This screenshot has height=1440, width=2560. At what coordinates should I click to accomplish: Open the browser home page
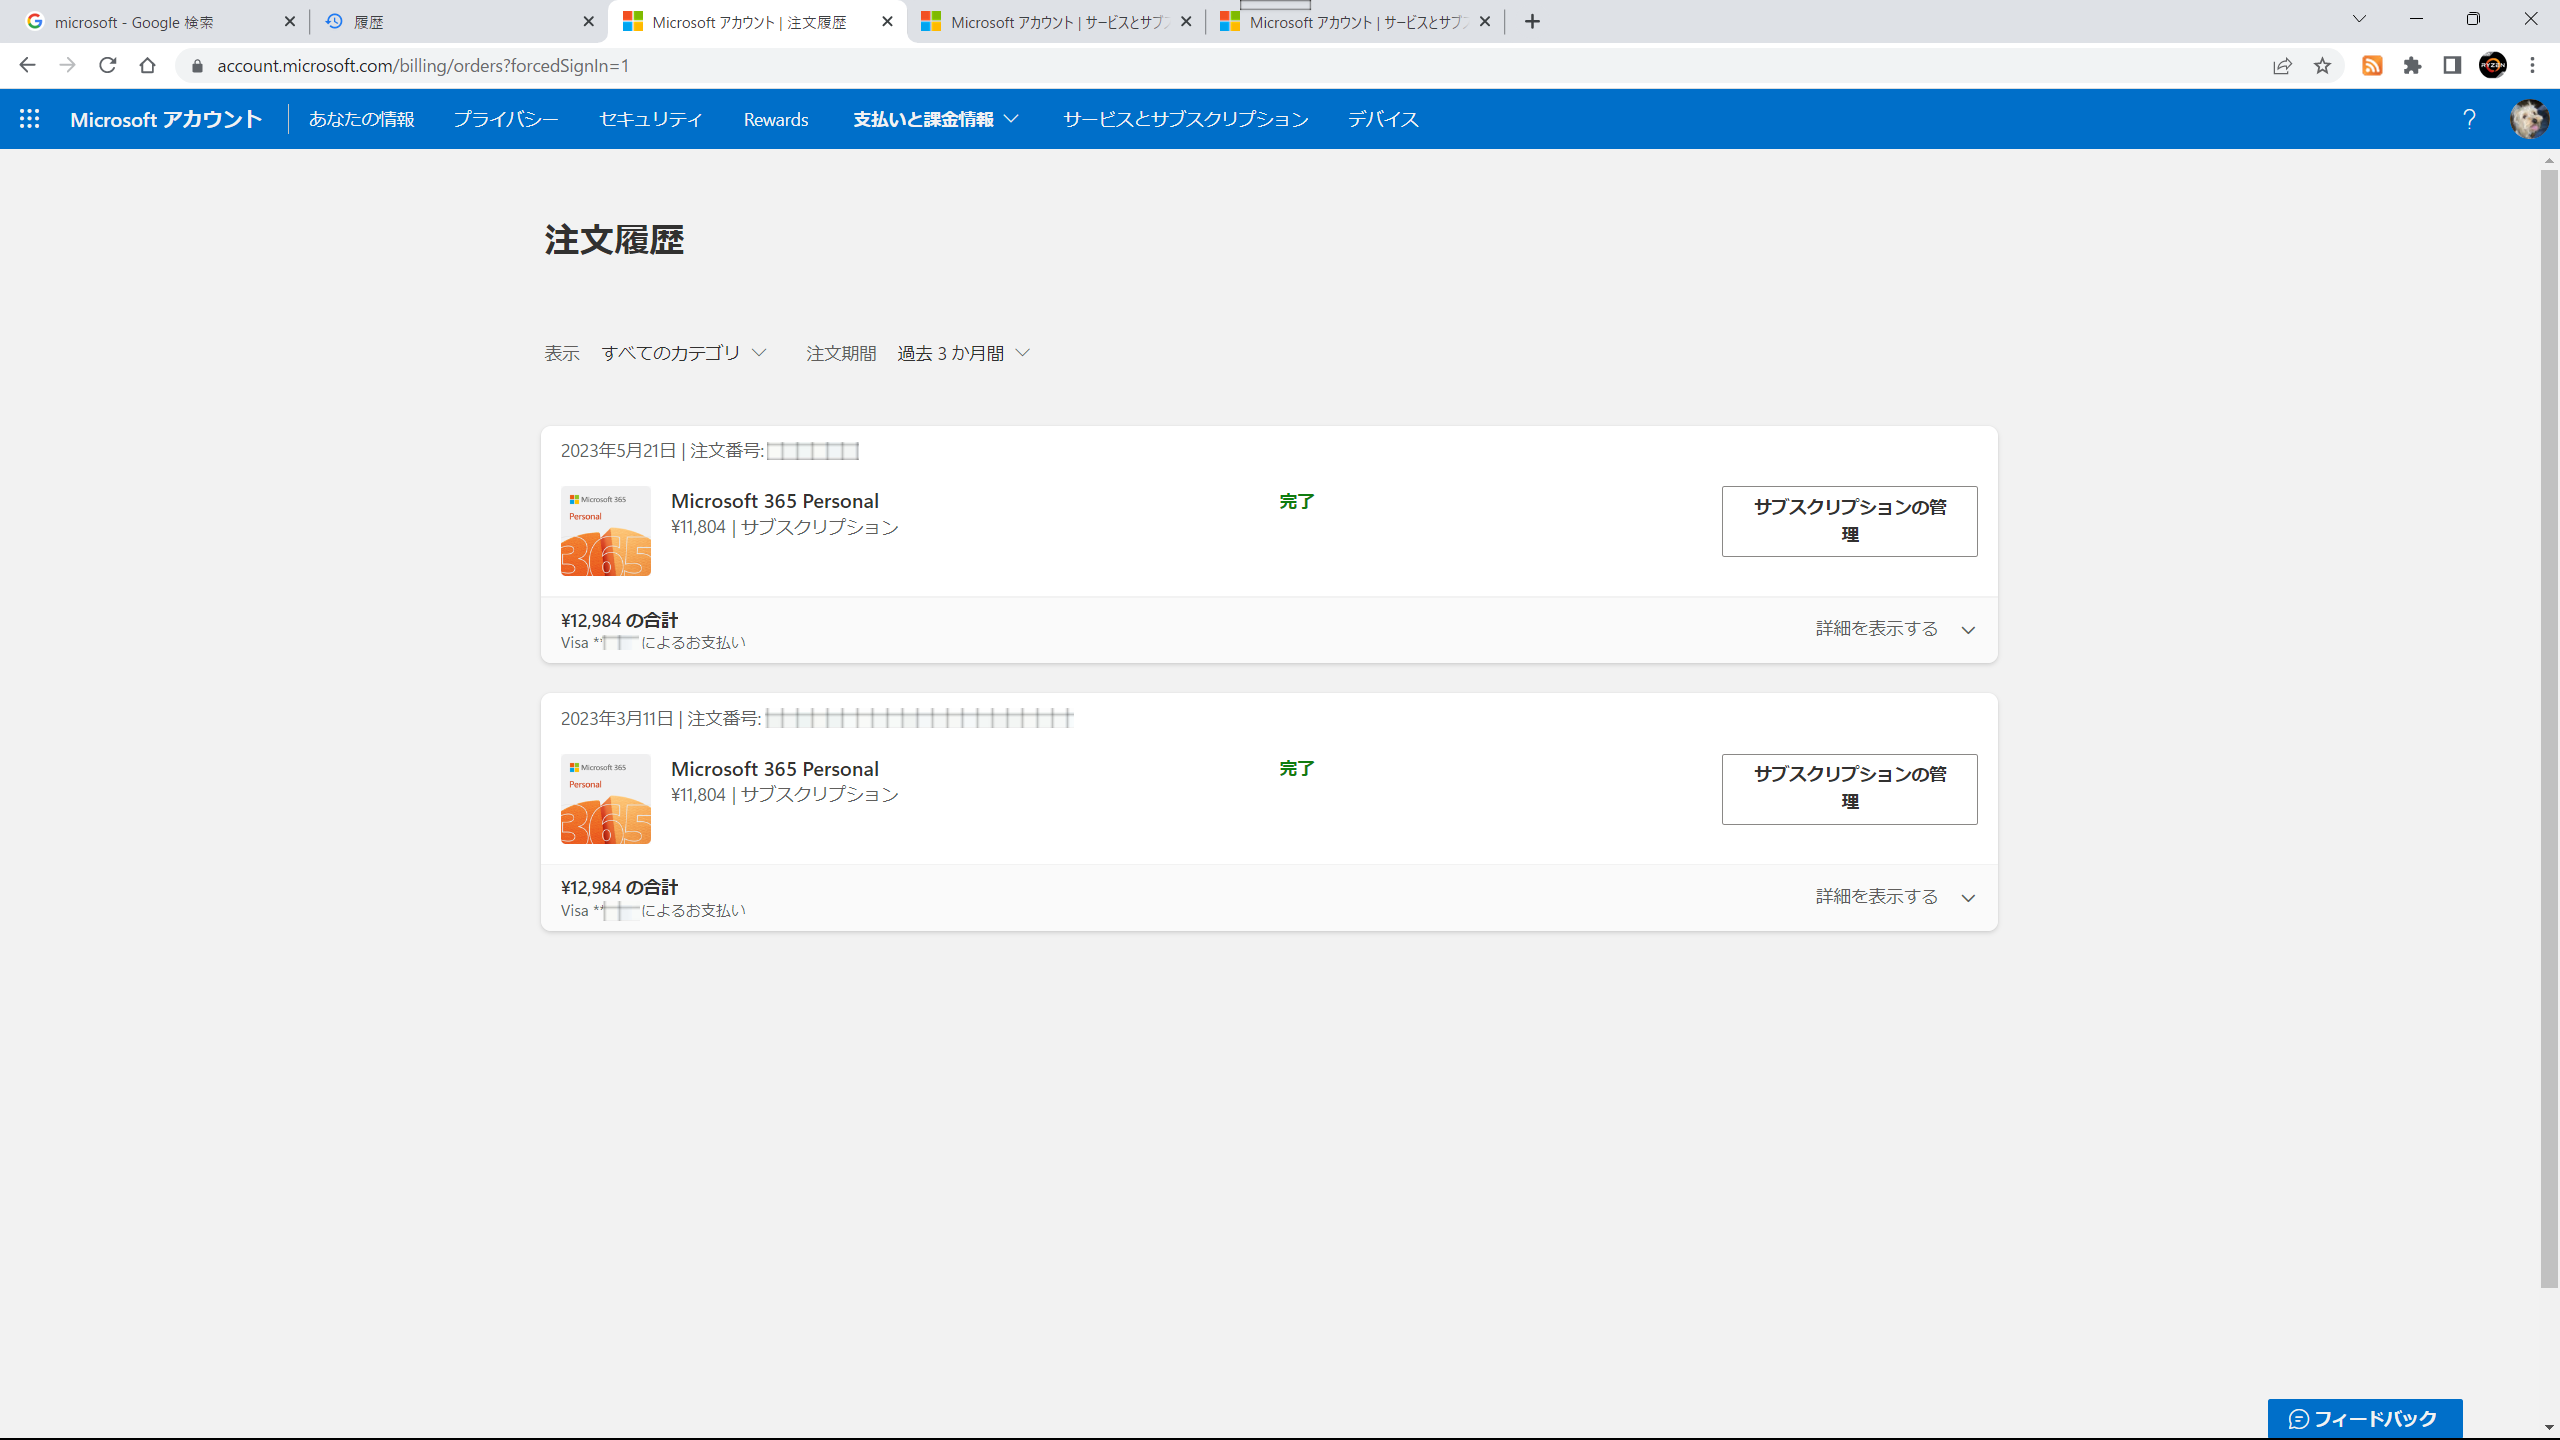point(148,66)
